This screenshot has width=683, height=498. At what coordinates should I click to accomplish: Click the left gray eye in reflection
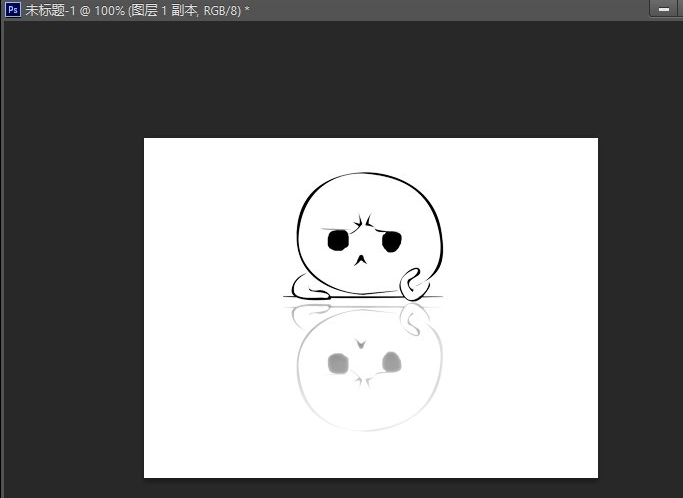pyautogui.click(x=338, y=361)
